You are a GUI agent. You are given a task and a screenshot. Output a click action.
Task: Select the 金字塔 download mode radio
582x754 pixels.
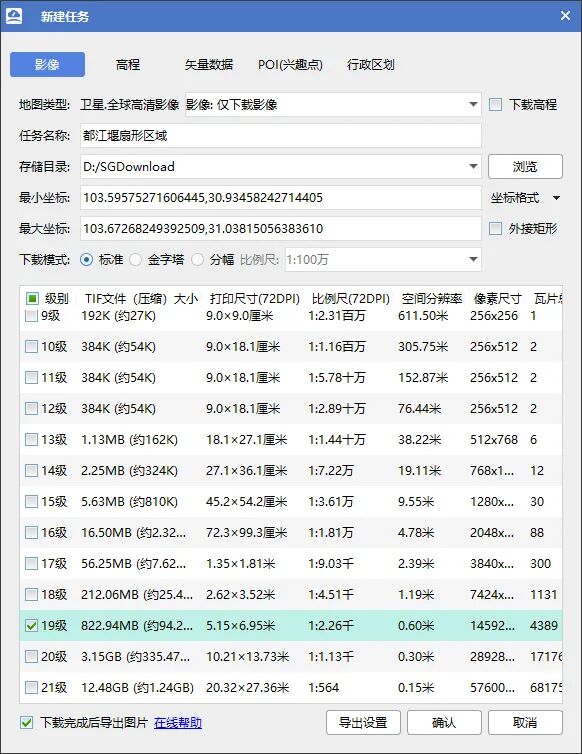click(x=136, y=260)
